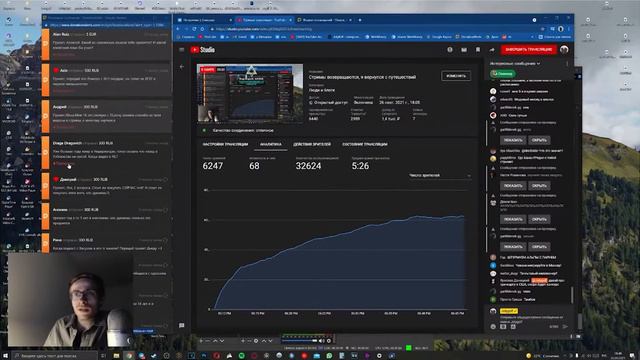The height and width of the screenshot is (360, 640).
Task: Click the red link under Drago Dragovich donation
Action: pos(63,163)
